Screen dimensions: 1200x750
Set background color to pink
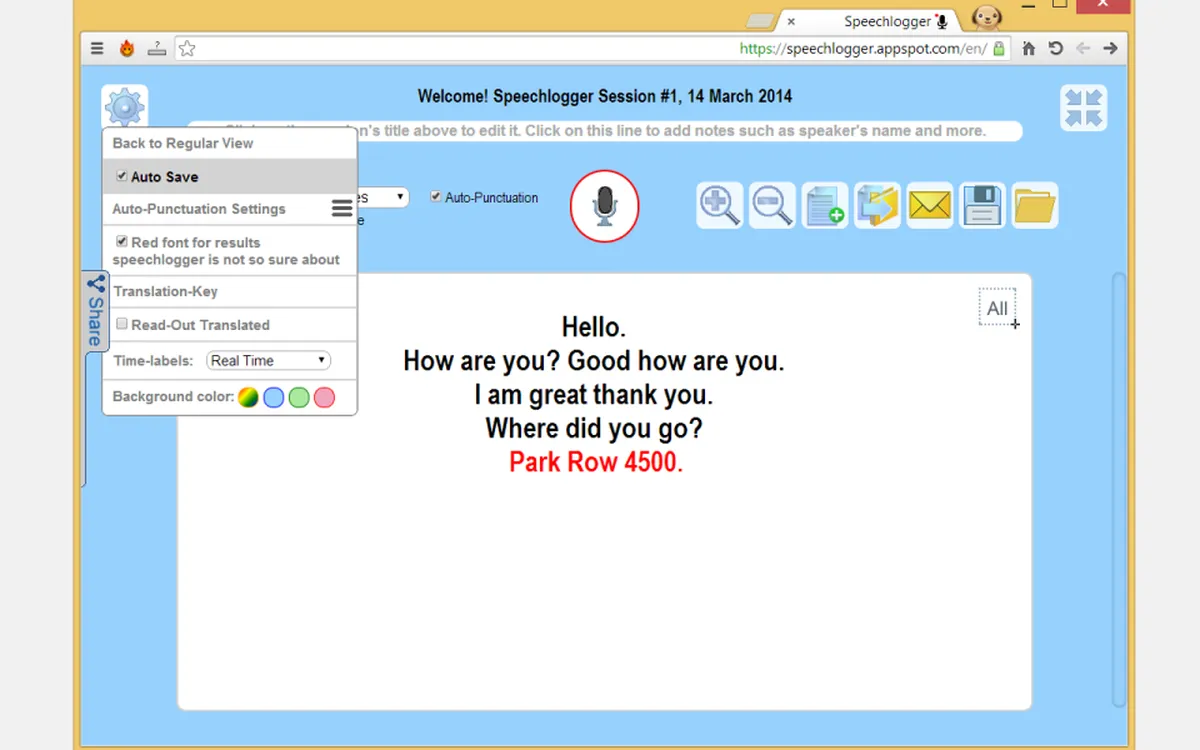[x=324, y=397]
